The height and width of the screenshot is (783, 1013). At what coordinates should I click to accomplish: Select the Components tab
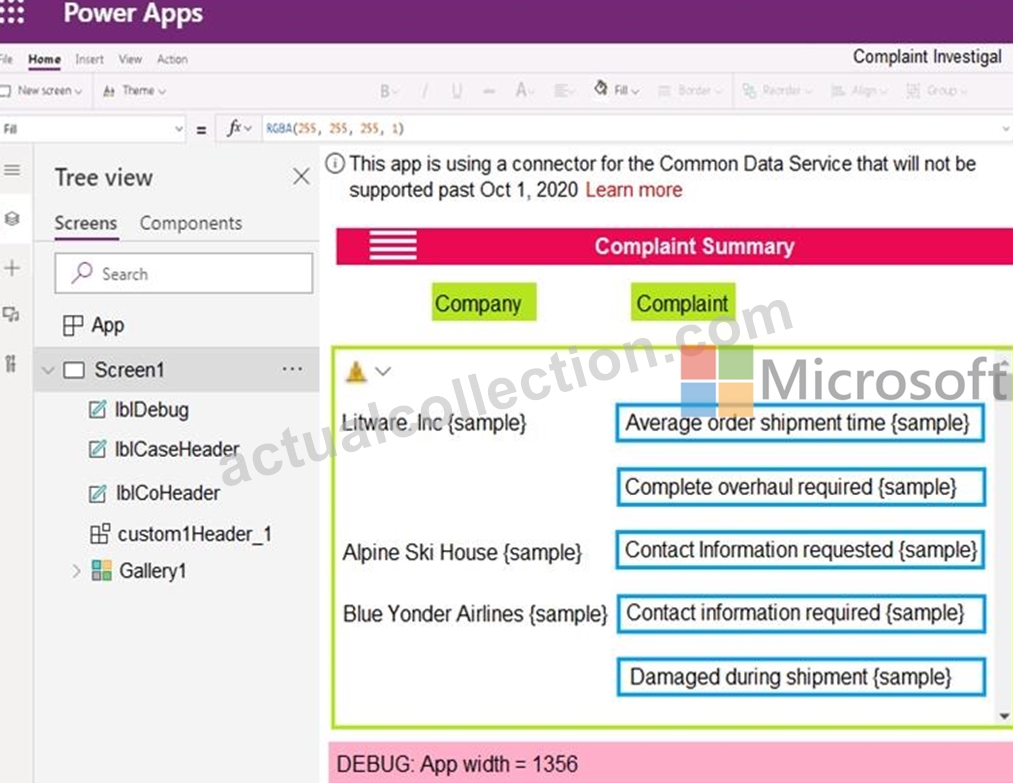(x=191, y=224)
